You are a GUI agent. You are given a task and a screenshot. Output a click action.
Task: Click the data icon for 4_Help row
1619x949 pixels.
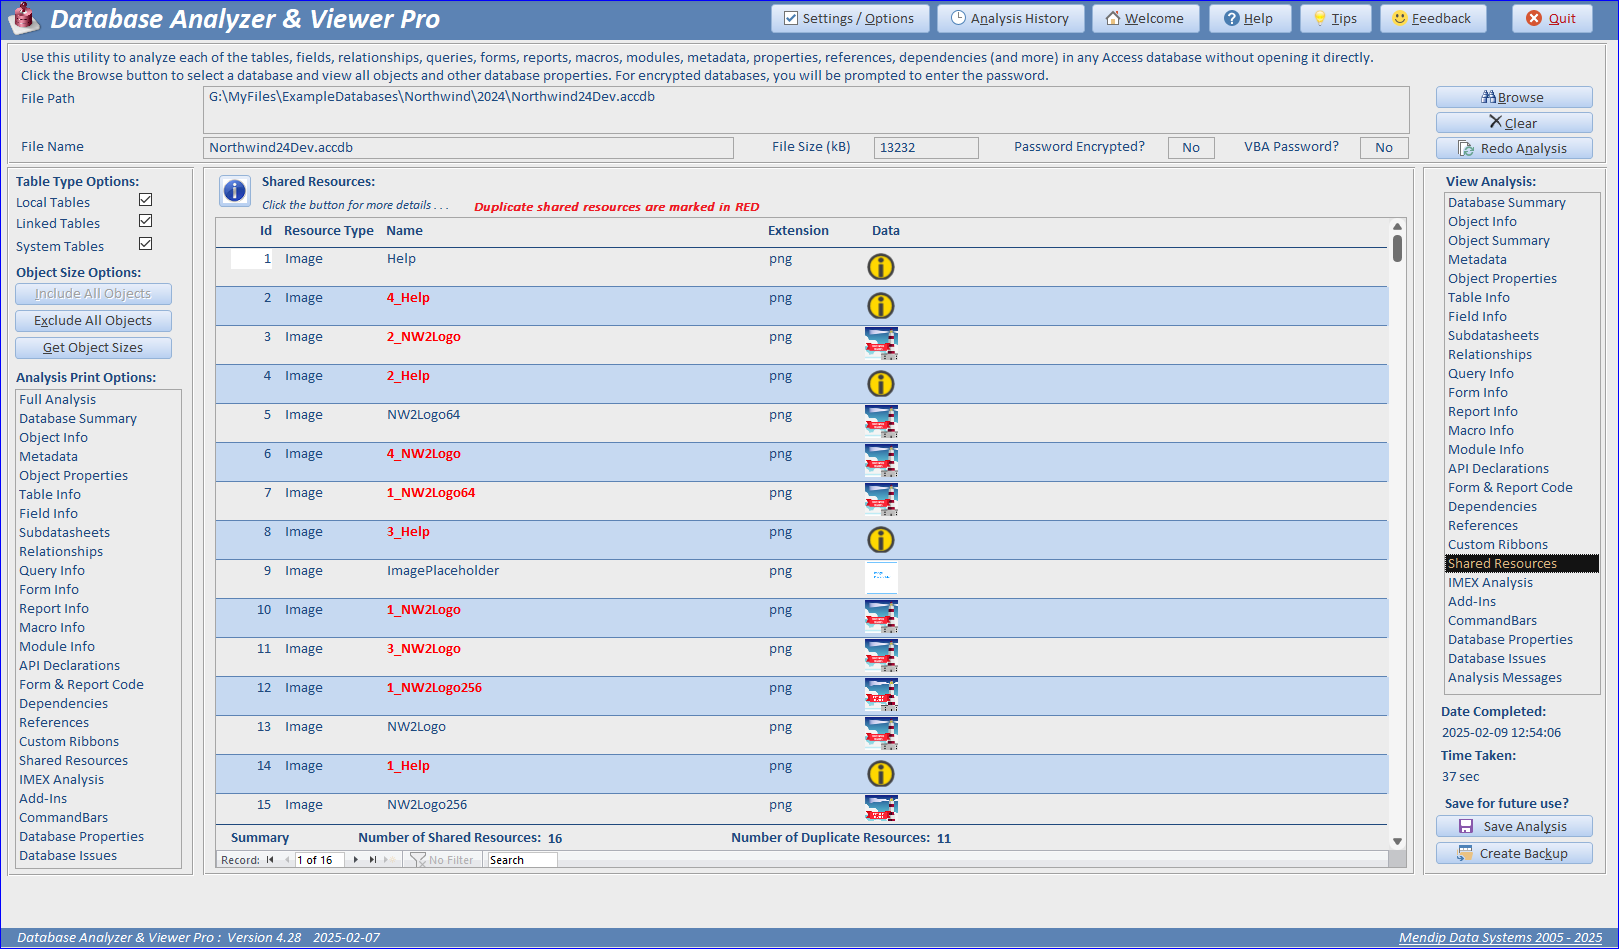(880, 306)
